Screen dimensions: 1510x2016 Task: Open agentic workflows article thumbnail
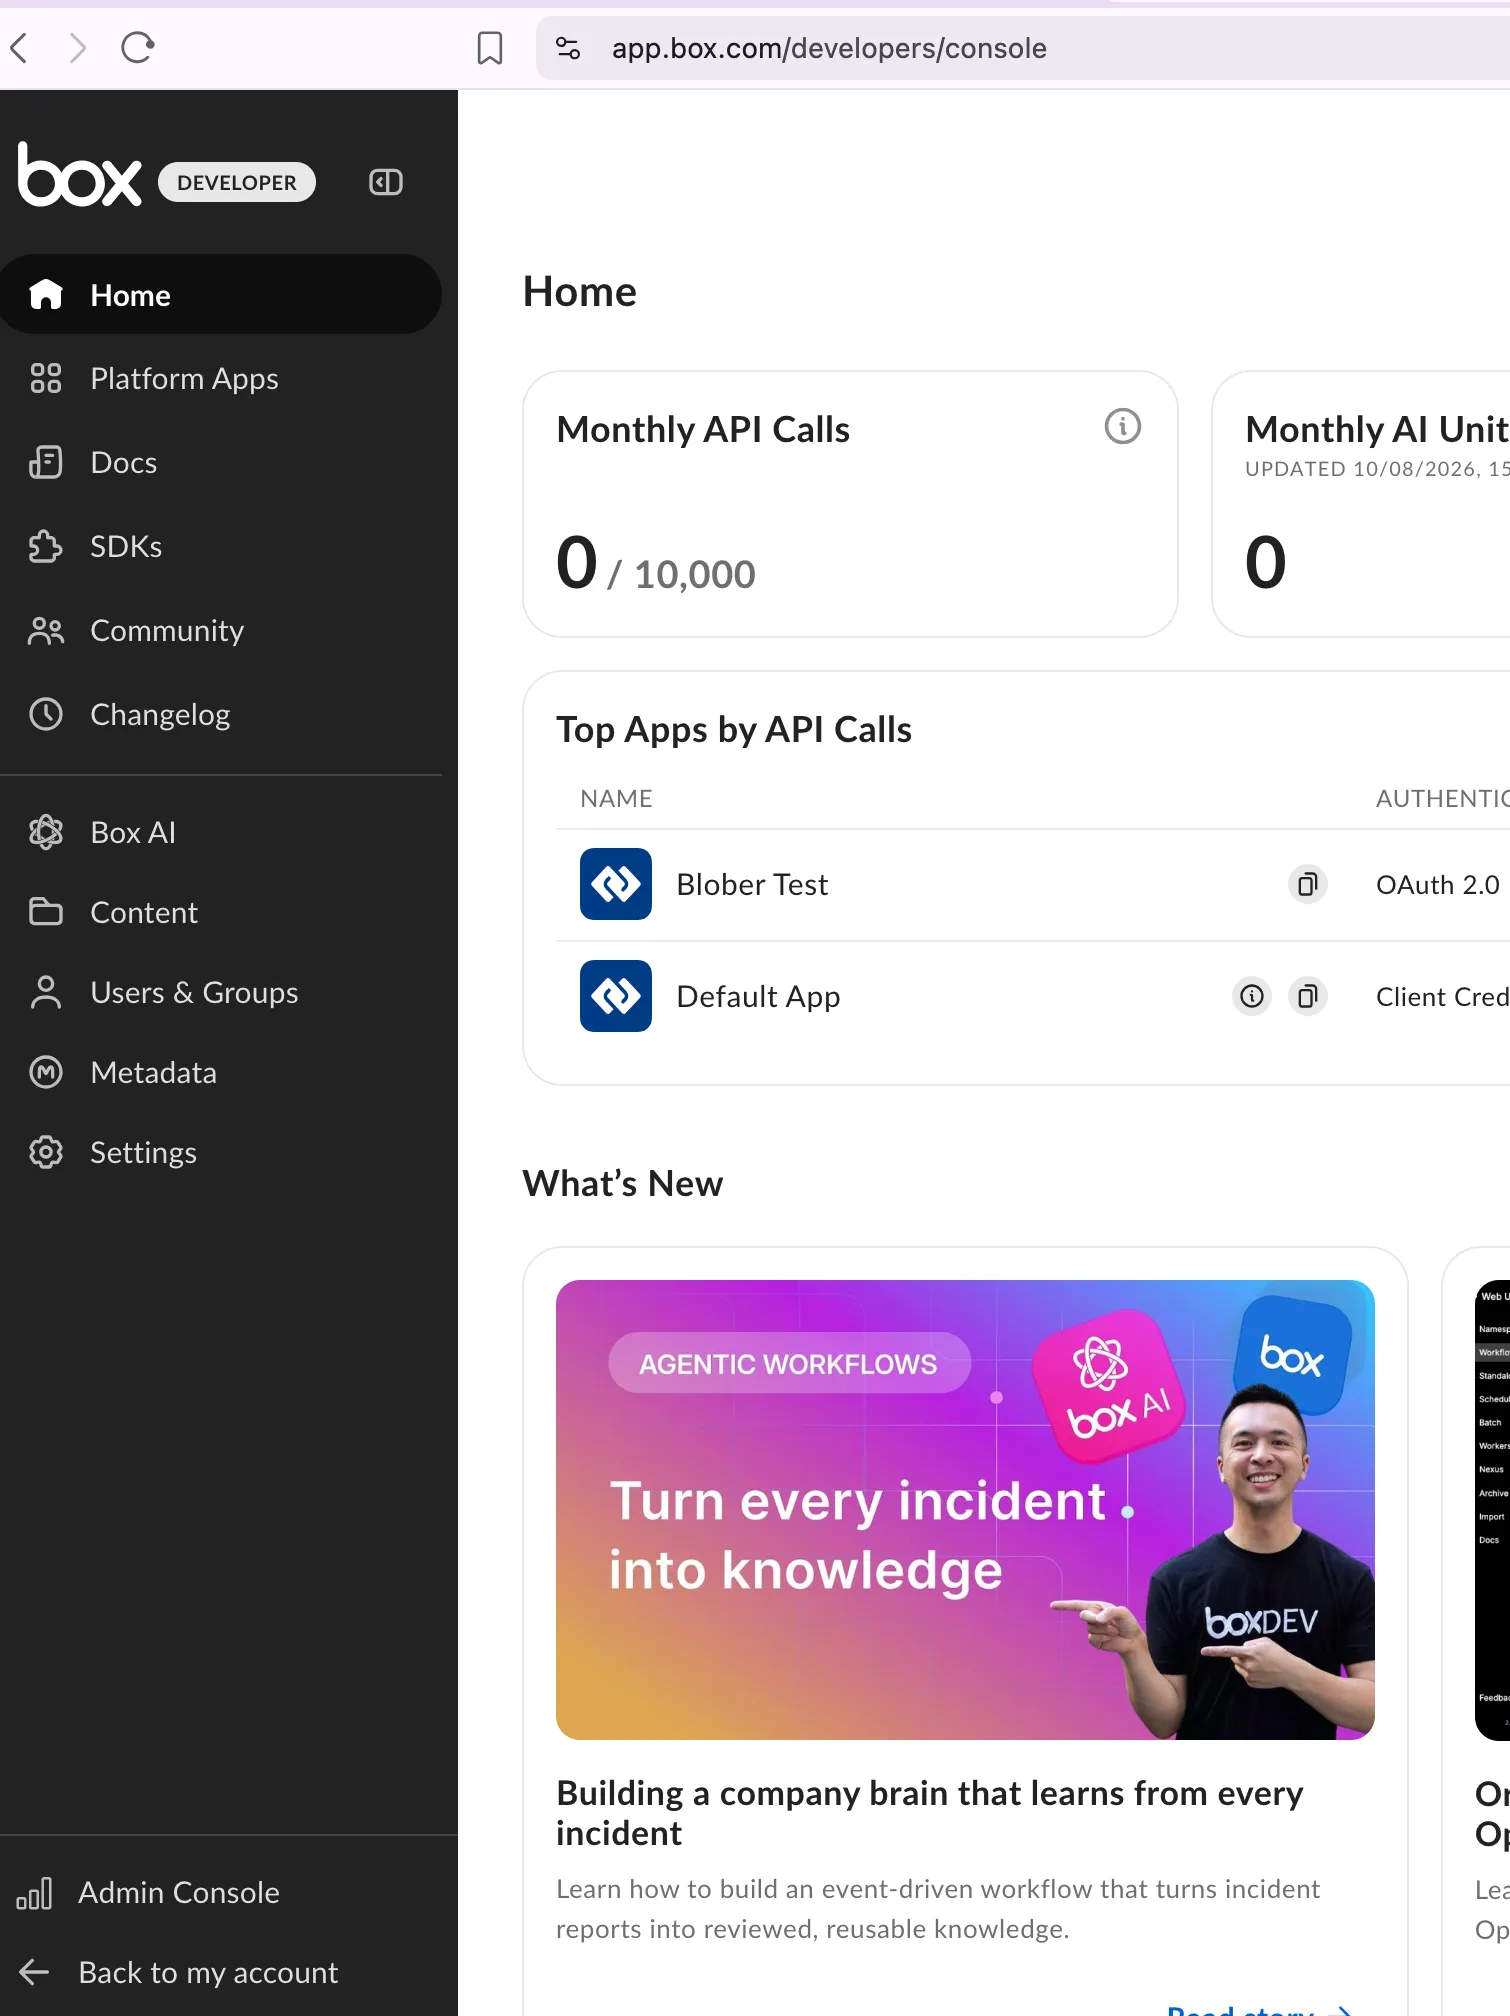click(965, 1509)
